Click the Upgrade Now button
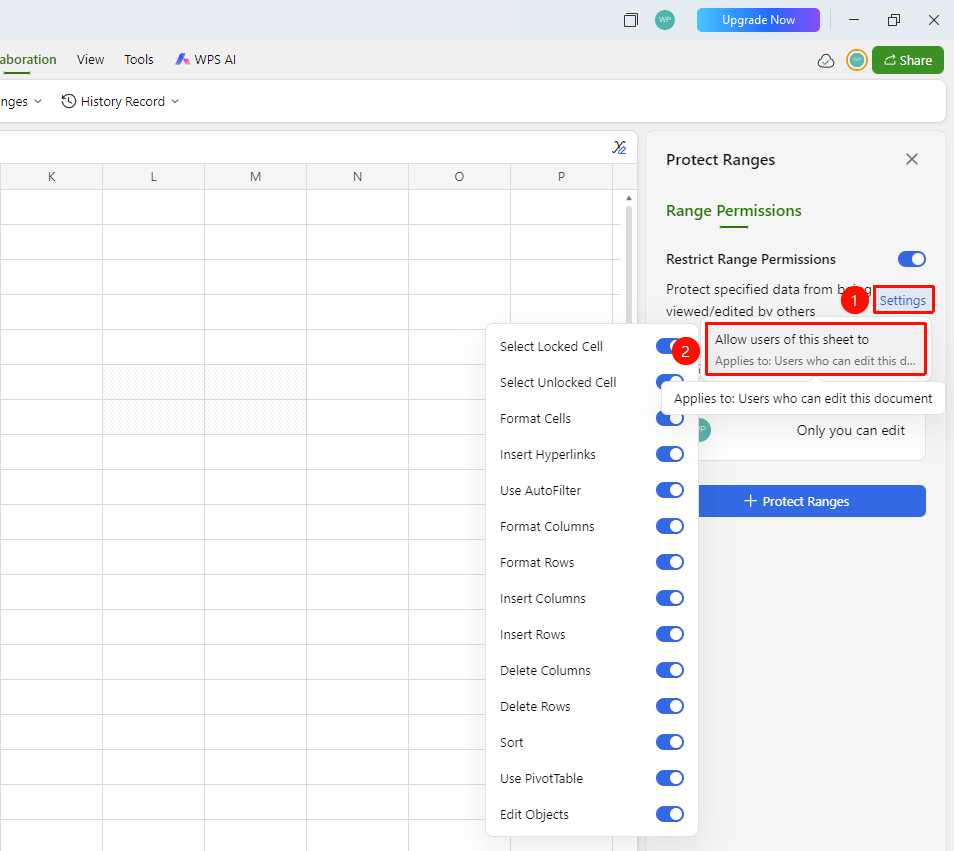Screen dimensions: 954x851 (x=758, y=20)
